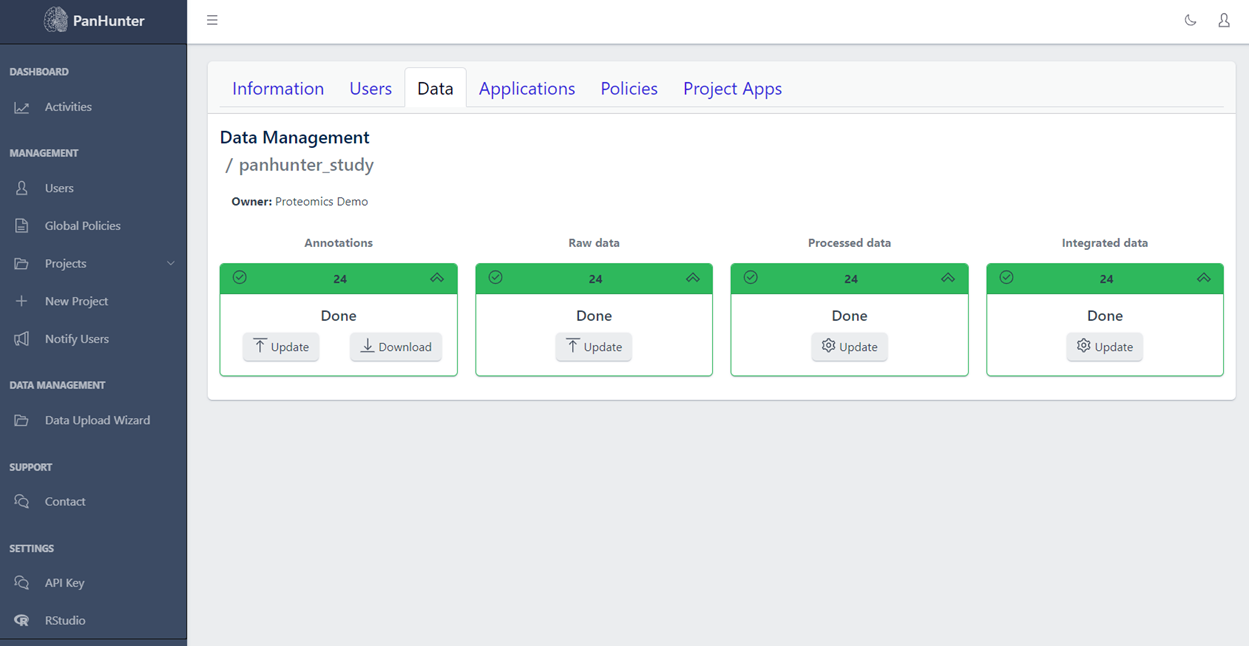Open RStudio from the sidebar icon

click(20, 620)
